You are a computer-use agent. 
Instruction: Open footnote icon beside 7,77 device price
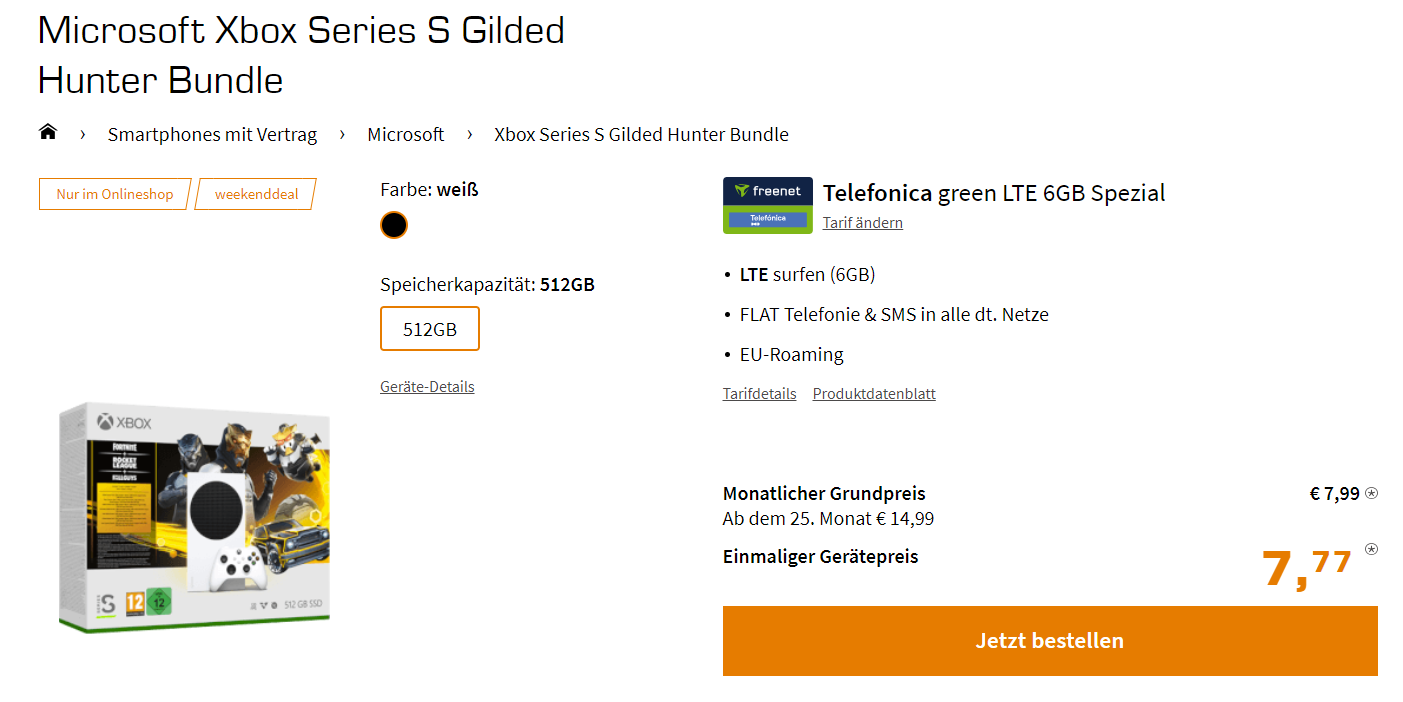click(x=1371, y=549)
